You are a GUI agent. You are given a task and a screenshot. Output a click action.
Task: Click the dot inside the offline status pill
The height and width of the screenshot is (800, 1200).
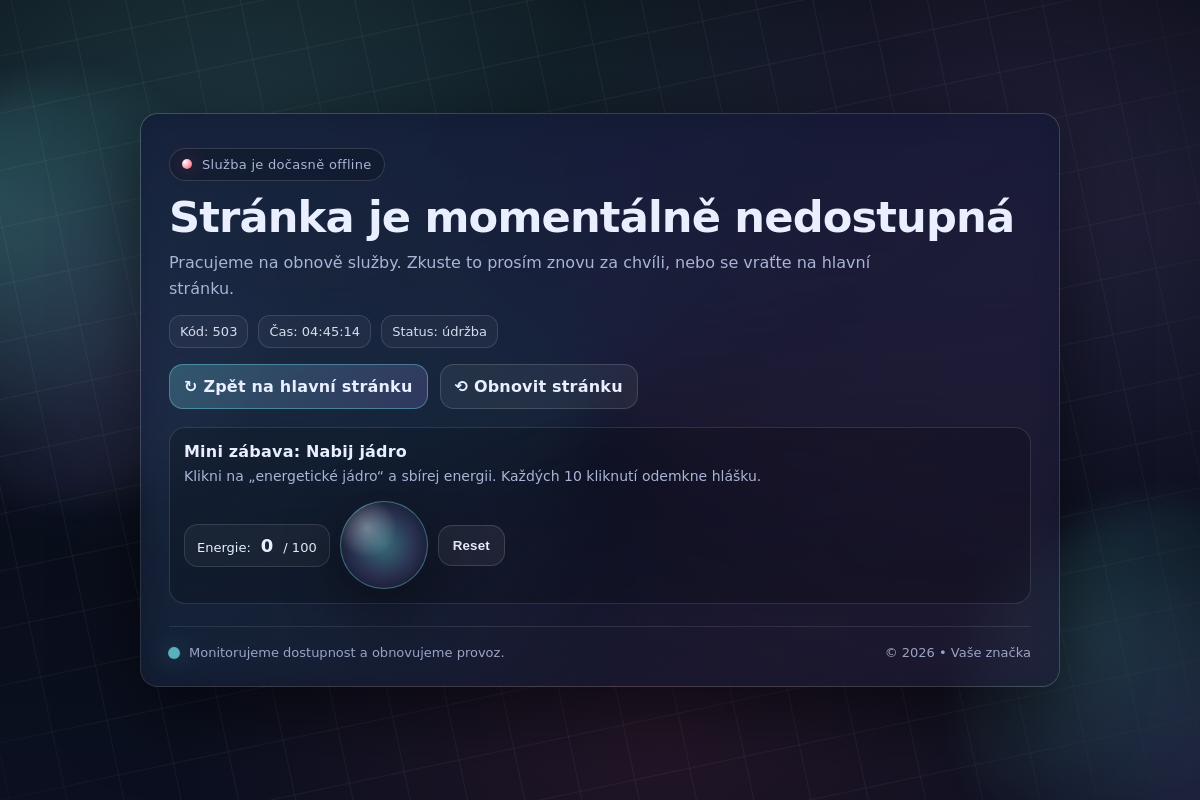pyautogui.click(x=187, y=163)
